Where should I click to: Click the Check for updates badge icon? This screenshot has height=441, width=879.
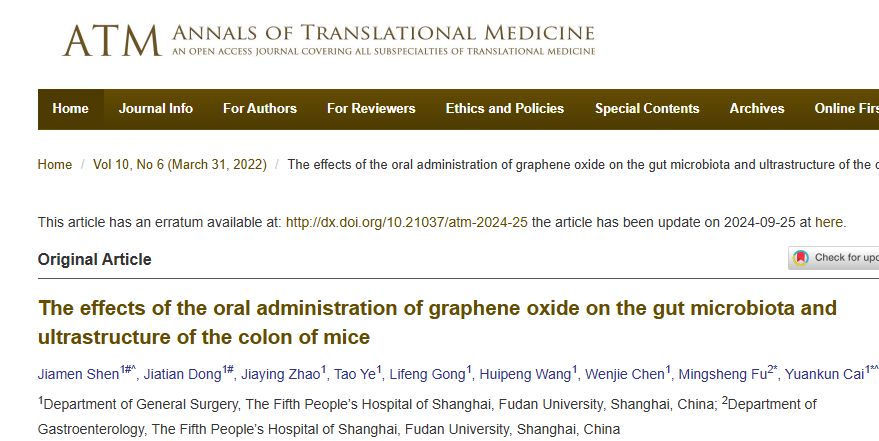(801, 258)
